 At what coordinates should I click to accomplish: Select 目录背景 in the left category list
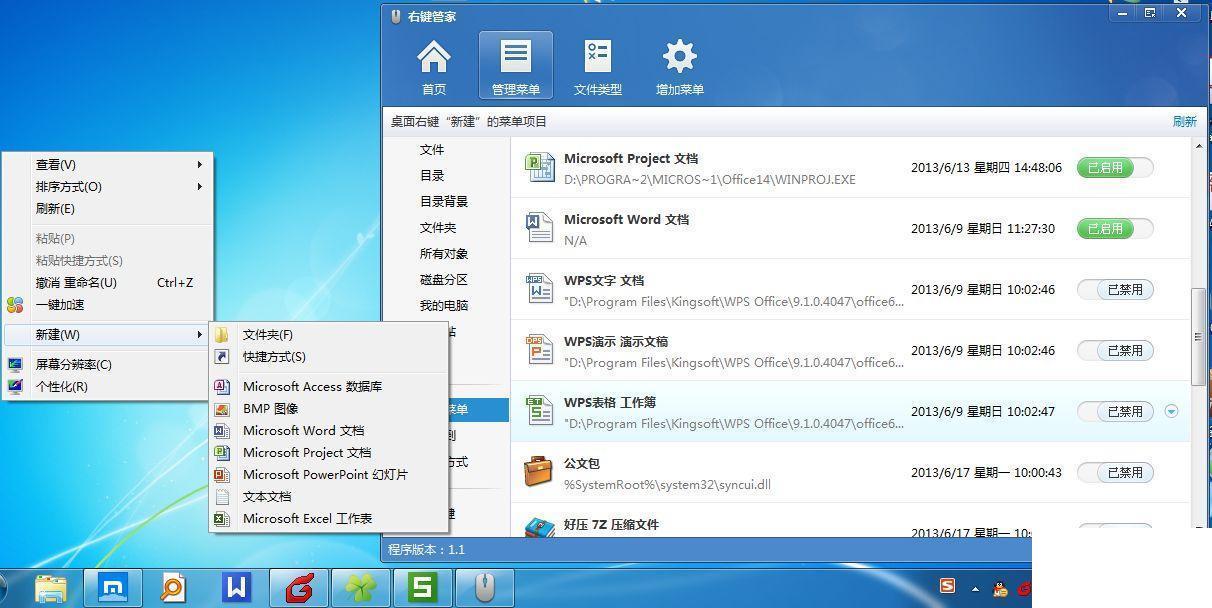(x=444, y=202)
